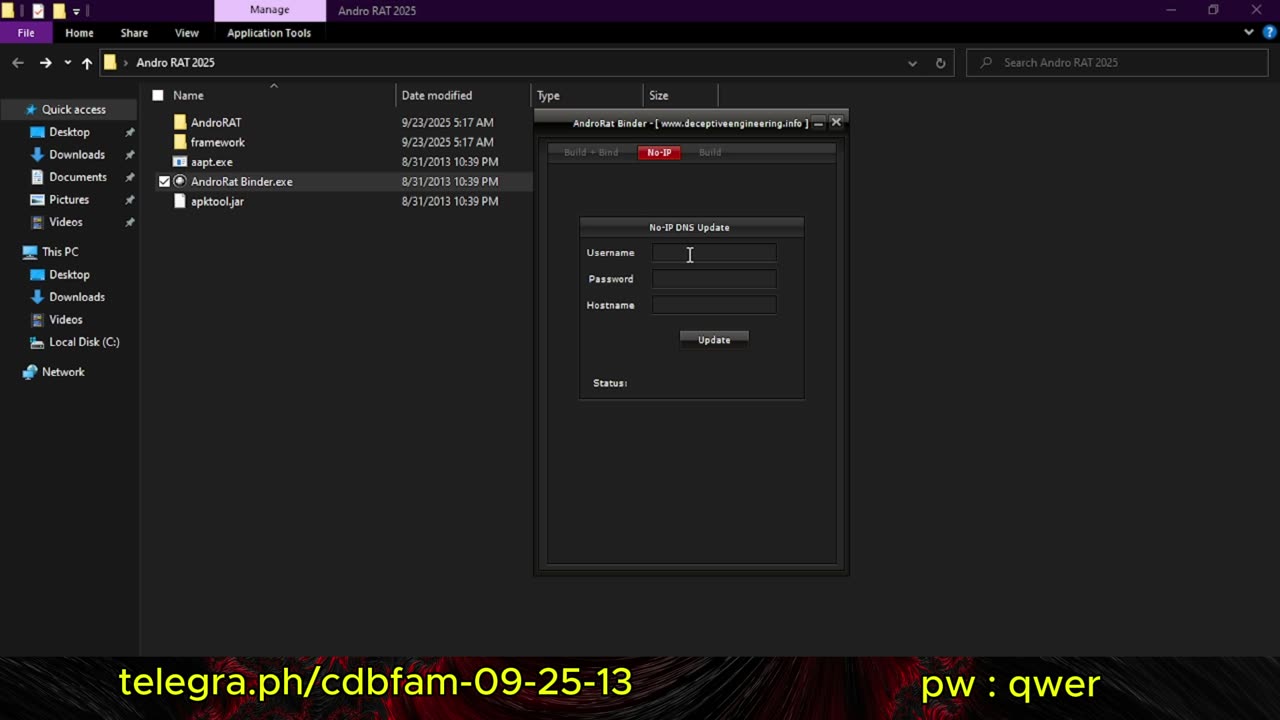The width and height of the screenshot is (1280, 720).
Task: Click the AndroRAT folder icon
Action: [x=180, y=122]
